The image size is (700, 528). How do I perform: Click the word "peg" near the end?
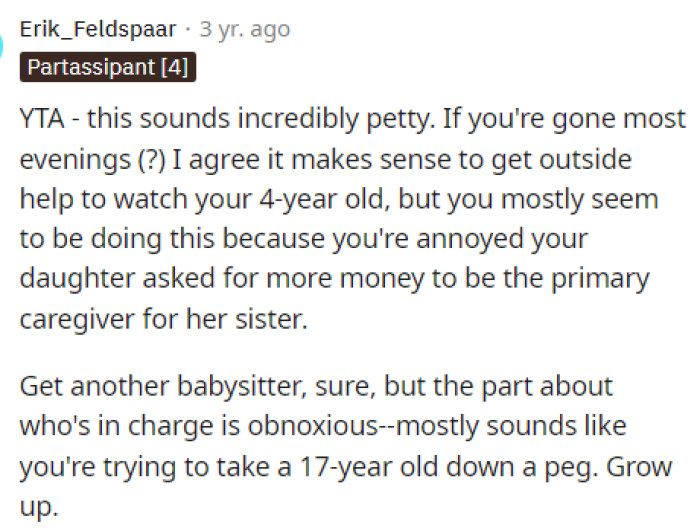coord(568,465)
